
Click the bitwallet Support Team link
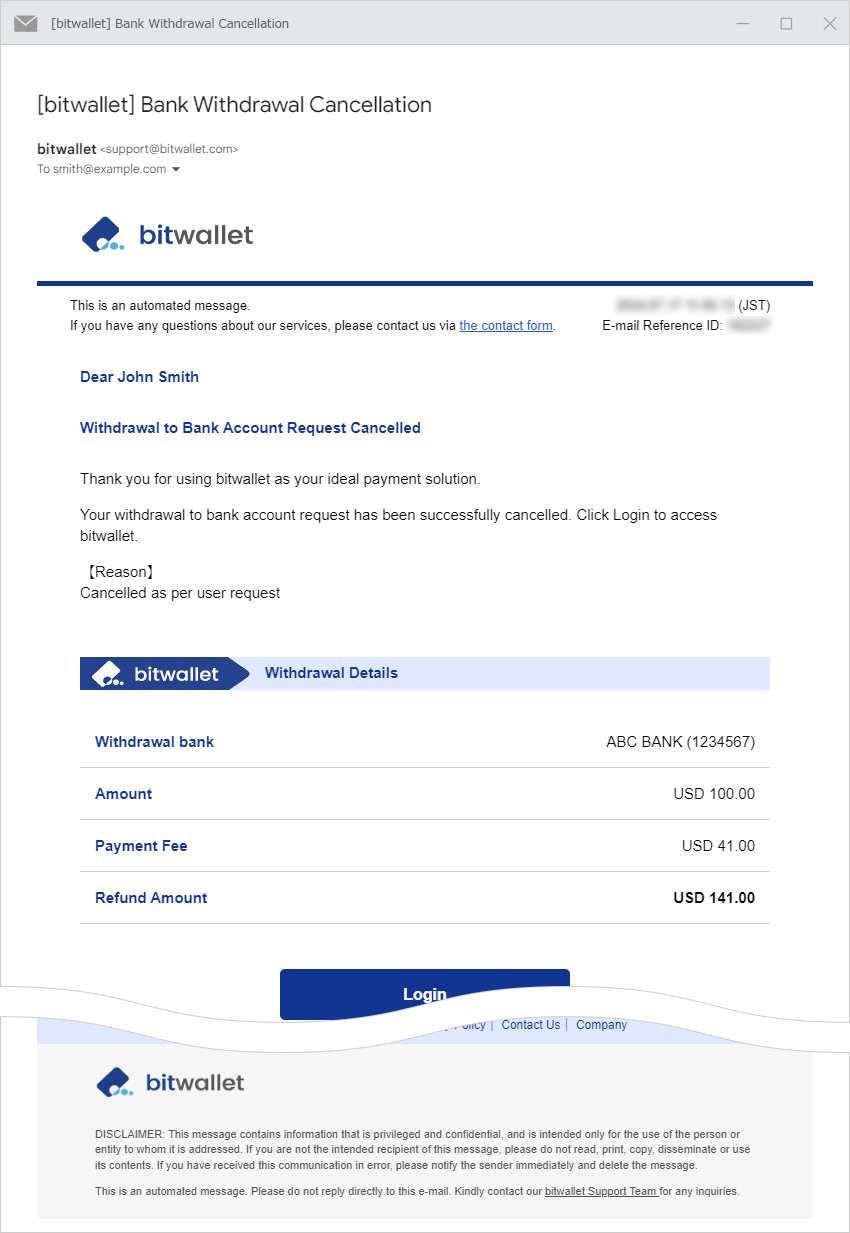600,1192
